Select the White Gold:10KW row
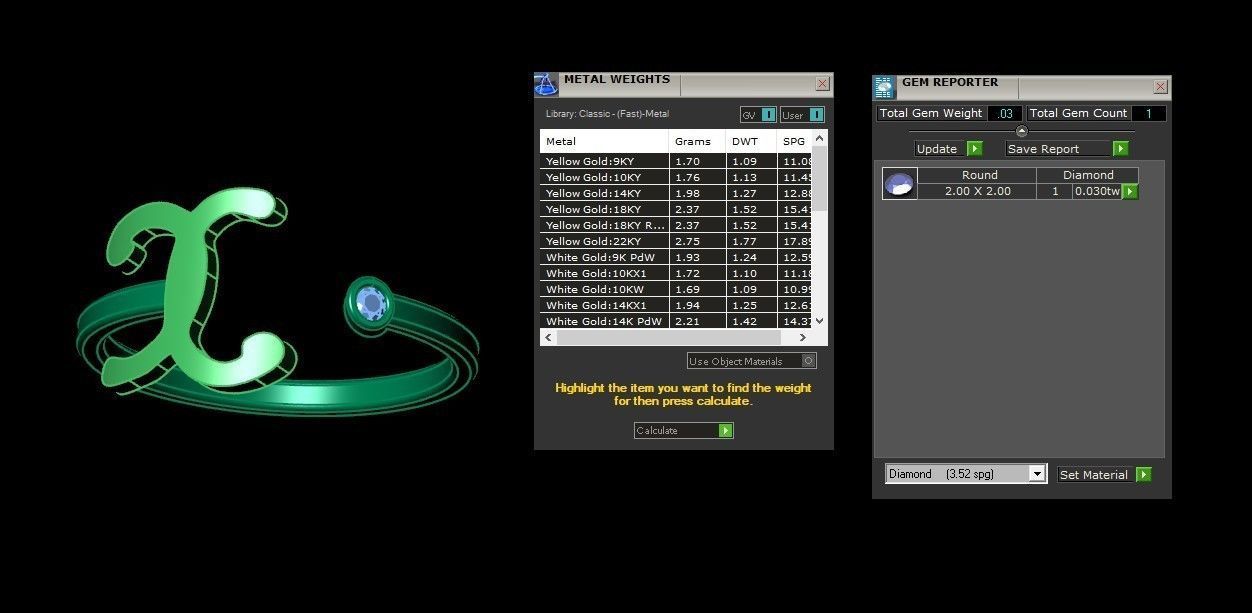This screenshot has width=1252, height=613. 605,289
